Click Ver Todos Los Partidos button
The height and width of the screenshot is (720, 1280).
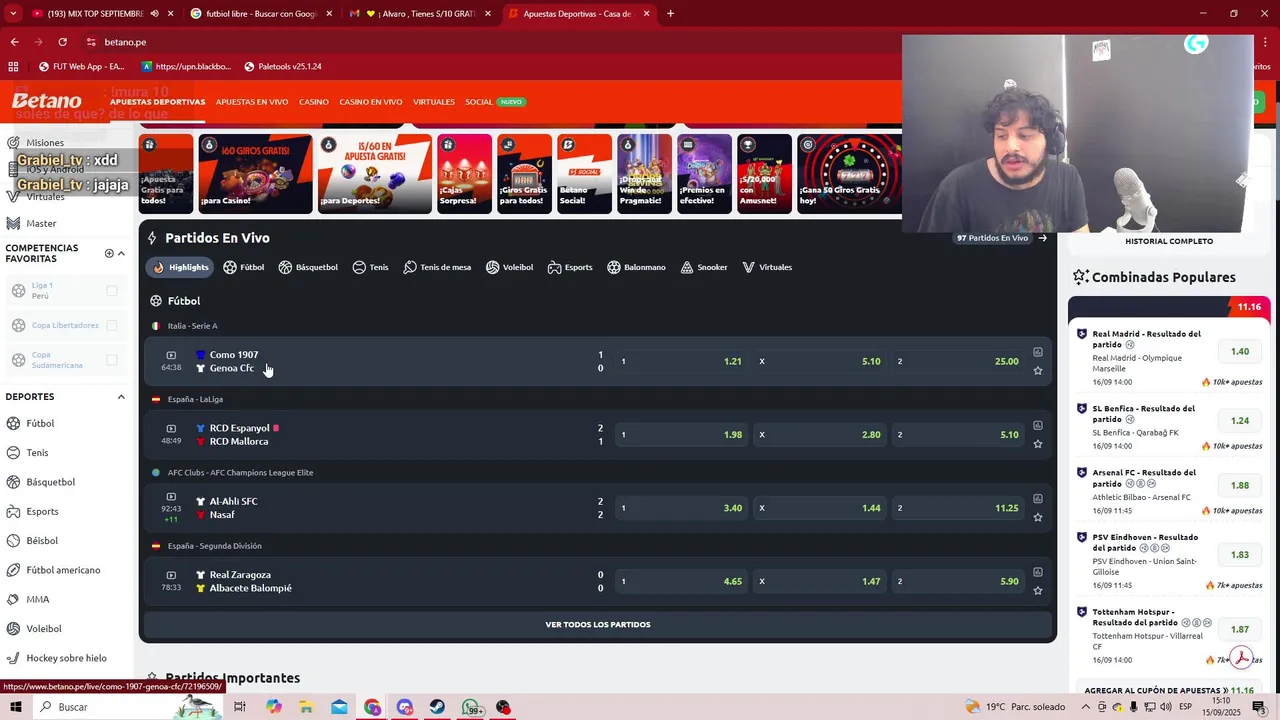coord(598,624)
